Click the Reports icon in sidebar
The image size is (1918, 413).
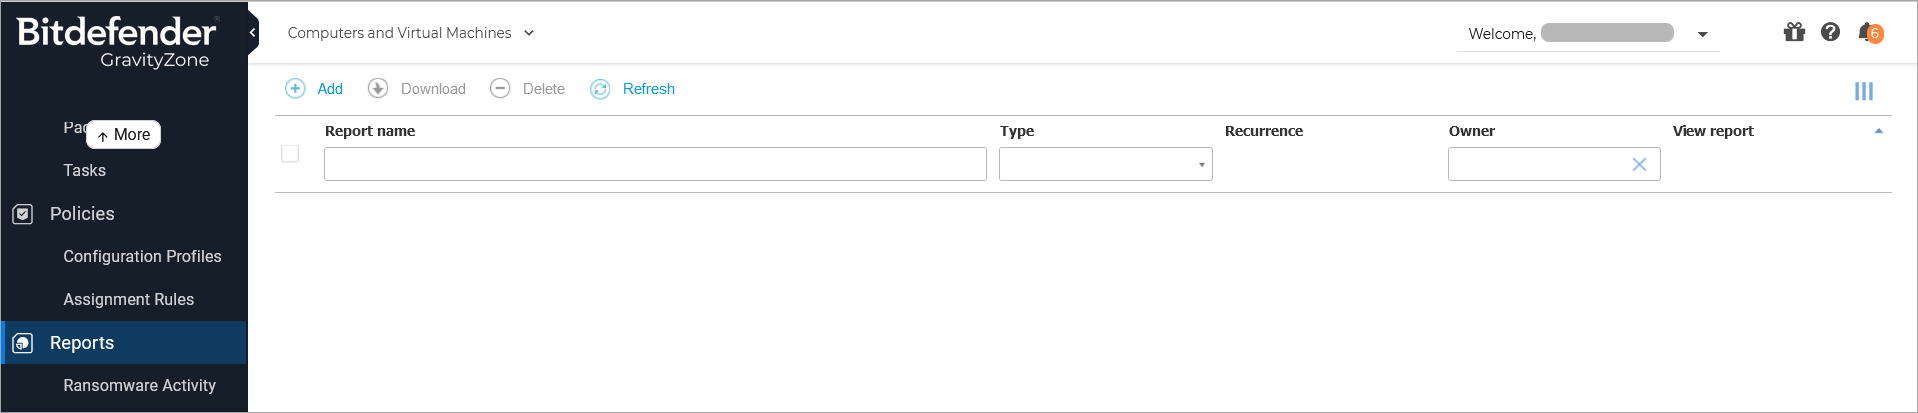click(x=22, y=343)
